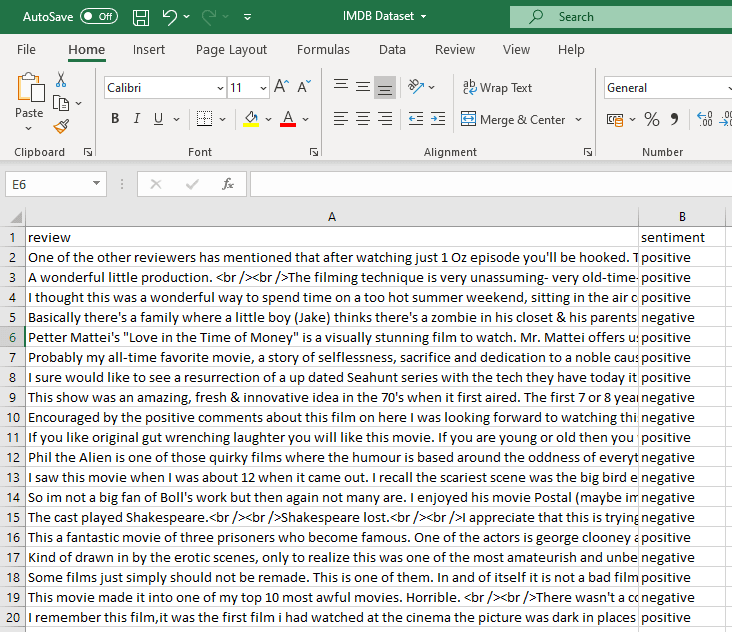Switch to the Insert tab

pos(148,49)
